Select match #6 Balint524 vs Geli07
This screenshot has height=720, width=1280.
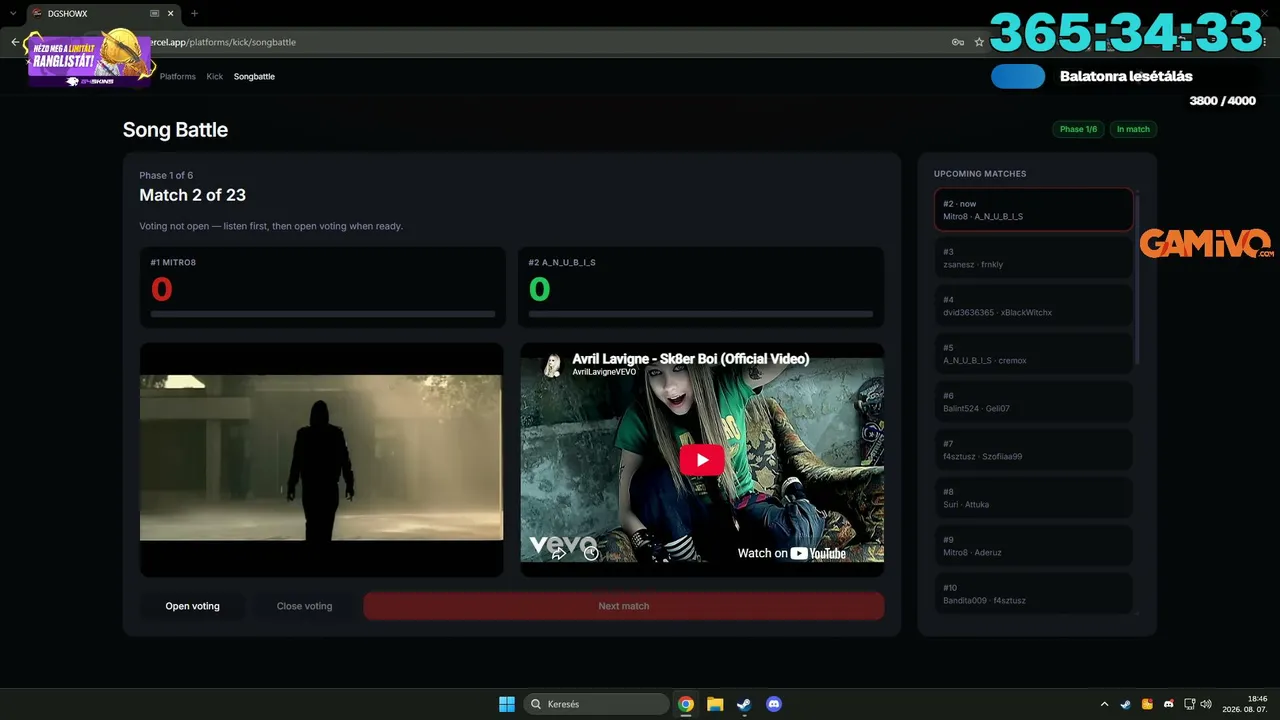point(1033,402)
